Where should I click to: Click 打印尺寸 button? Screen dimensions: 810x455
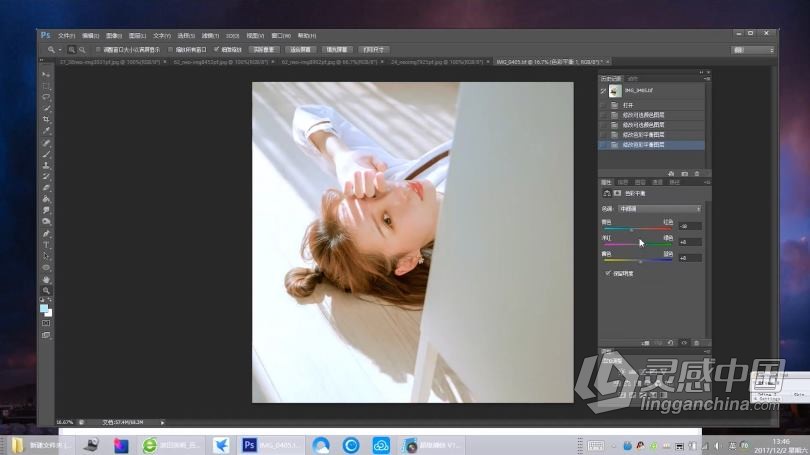[373, 50]
